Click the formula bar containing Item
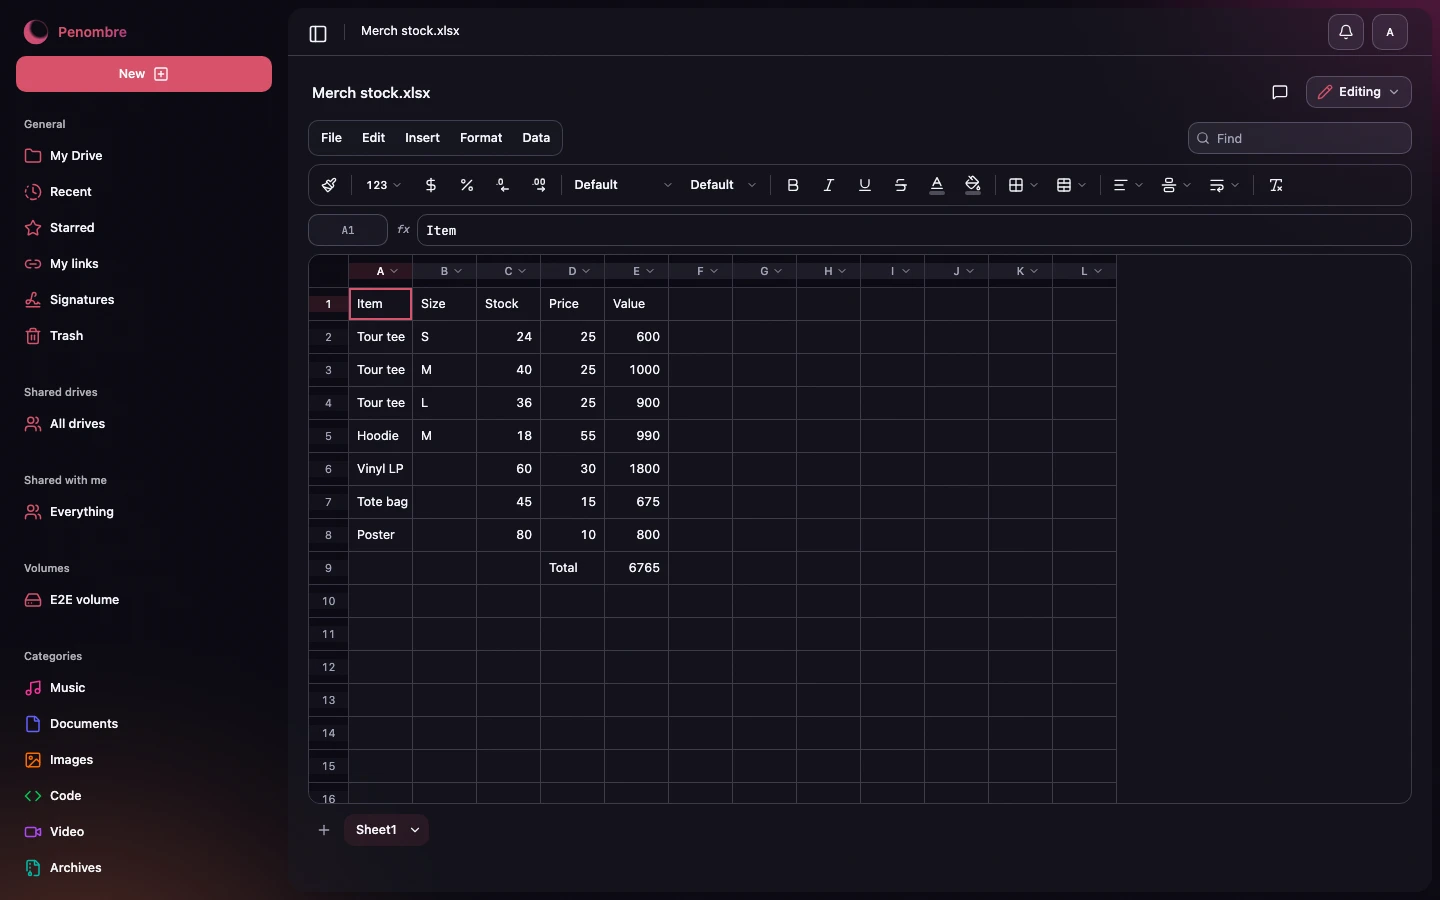 [914, 230]
